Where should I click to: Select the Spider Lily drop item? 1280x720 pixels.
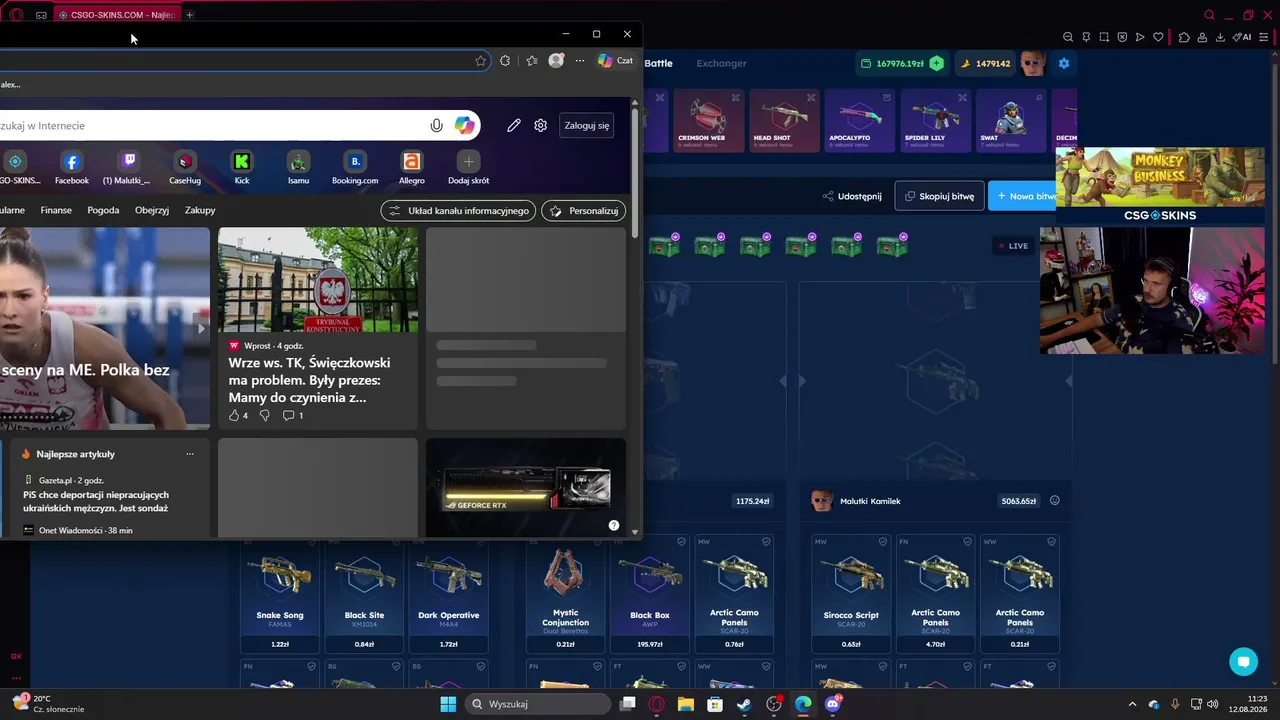tap(935, 120)
